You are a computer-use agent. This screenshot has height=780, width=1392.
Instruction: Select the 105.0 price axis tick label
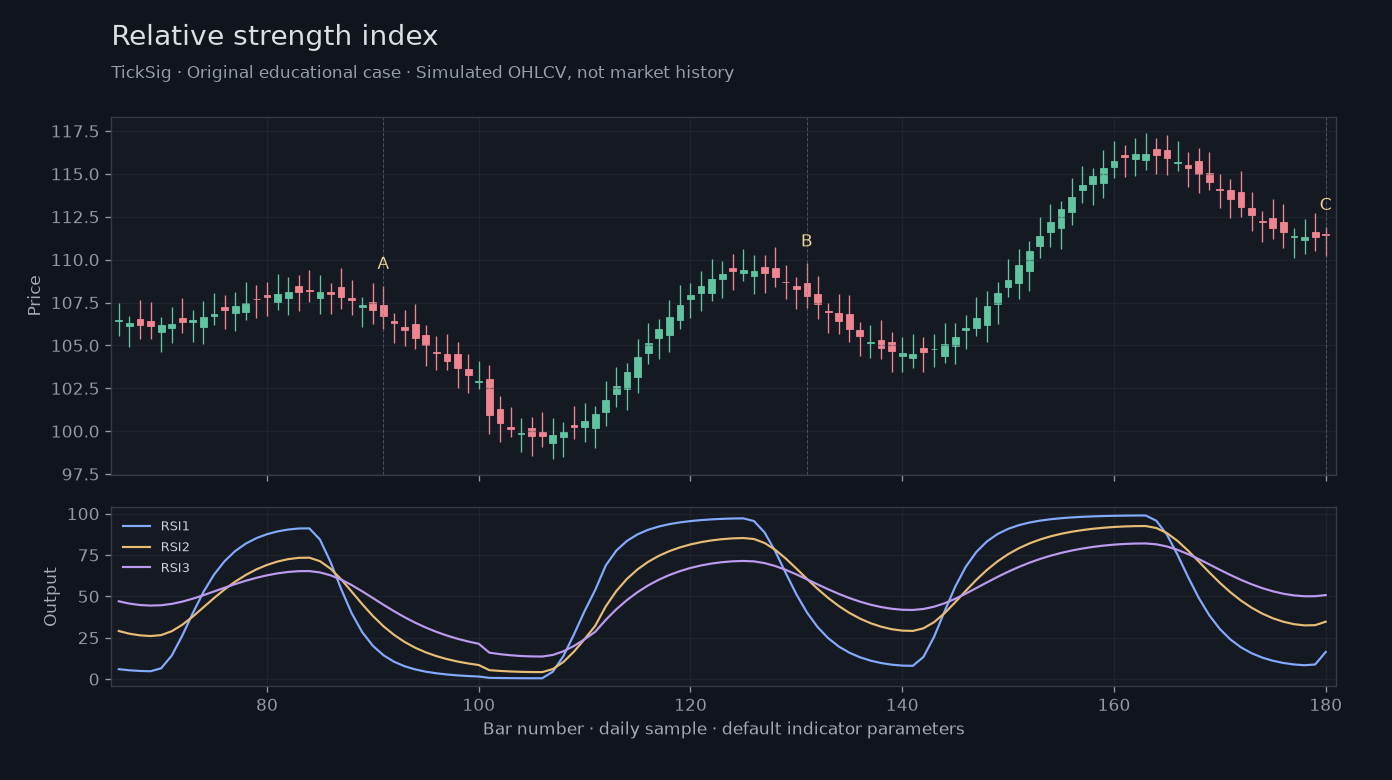(76, 346)
